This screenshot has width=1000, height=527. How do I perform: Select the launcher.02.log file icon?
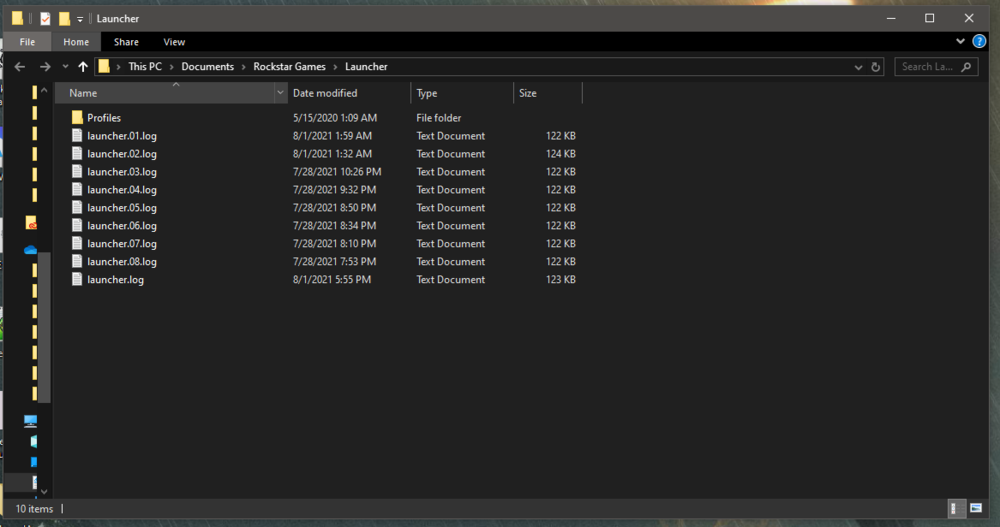(x=77, y=153)
